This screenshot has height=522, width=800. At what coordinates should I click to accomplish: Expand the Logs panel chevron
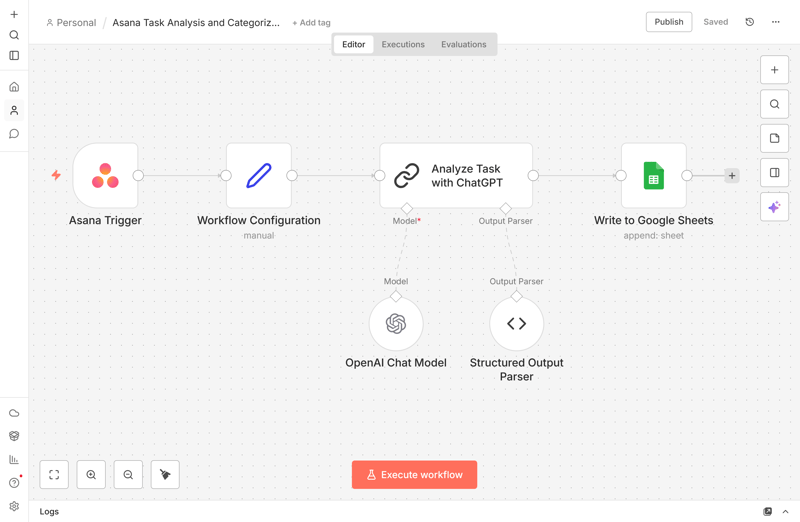pos(785,511)
